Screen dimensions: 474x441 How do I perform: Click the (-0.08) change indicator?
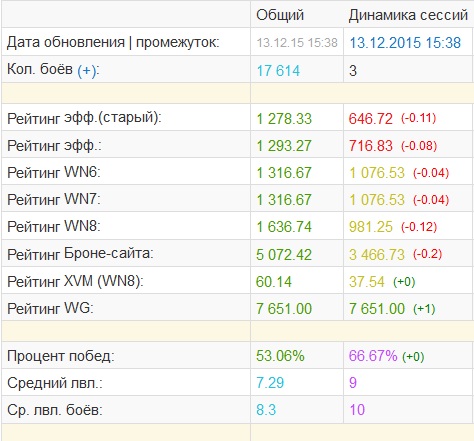[419, 146]
